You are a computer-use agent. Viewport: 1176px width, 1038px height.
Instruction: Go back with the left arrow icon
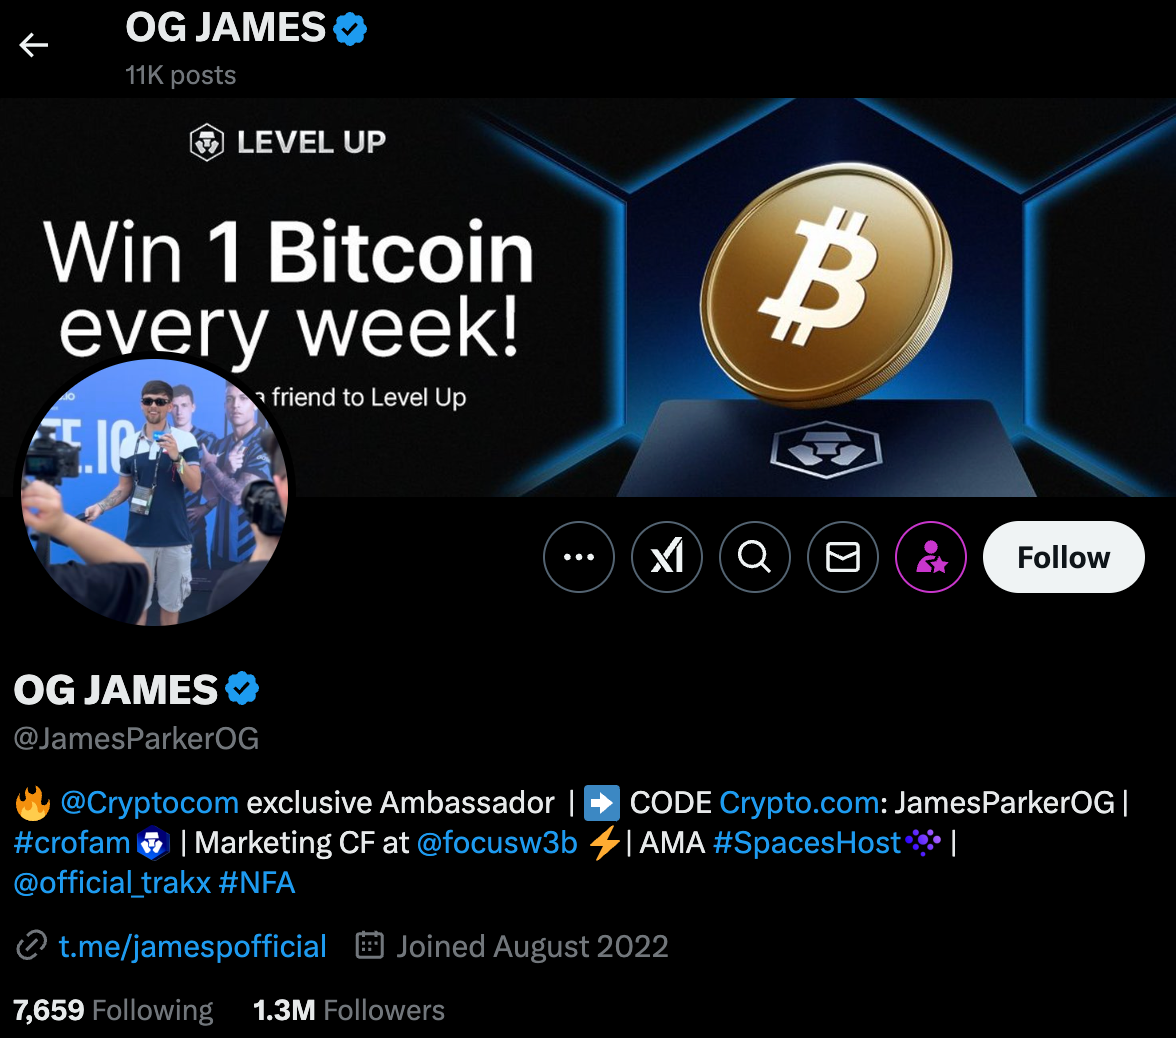[x=34, y=45]
